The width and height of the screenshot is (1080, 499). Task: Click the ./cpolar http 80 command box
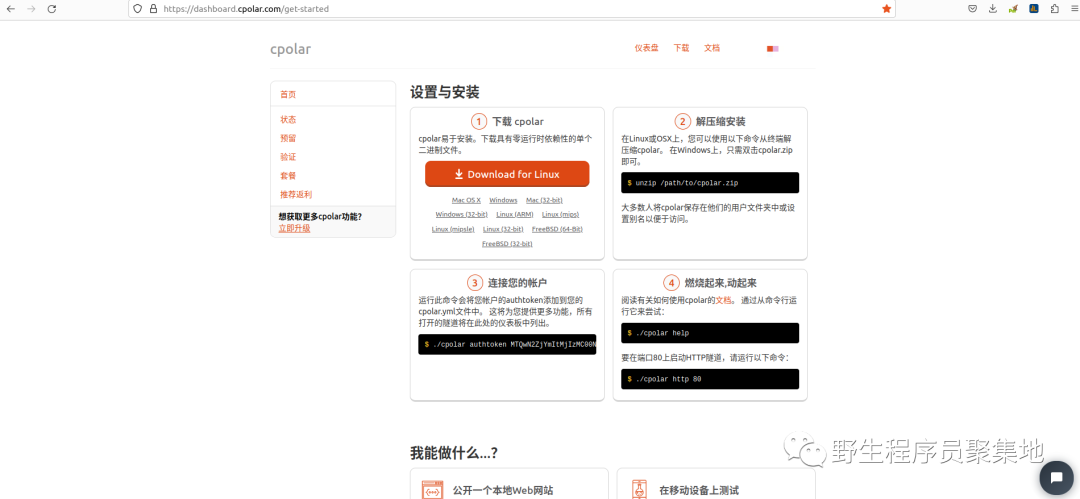tap(710, 379)
